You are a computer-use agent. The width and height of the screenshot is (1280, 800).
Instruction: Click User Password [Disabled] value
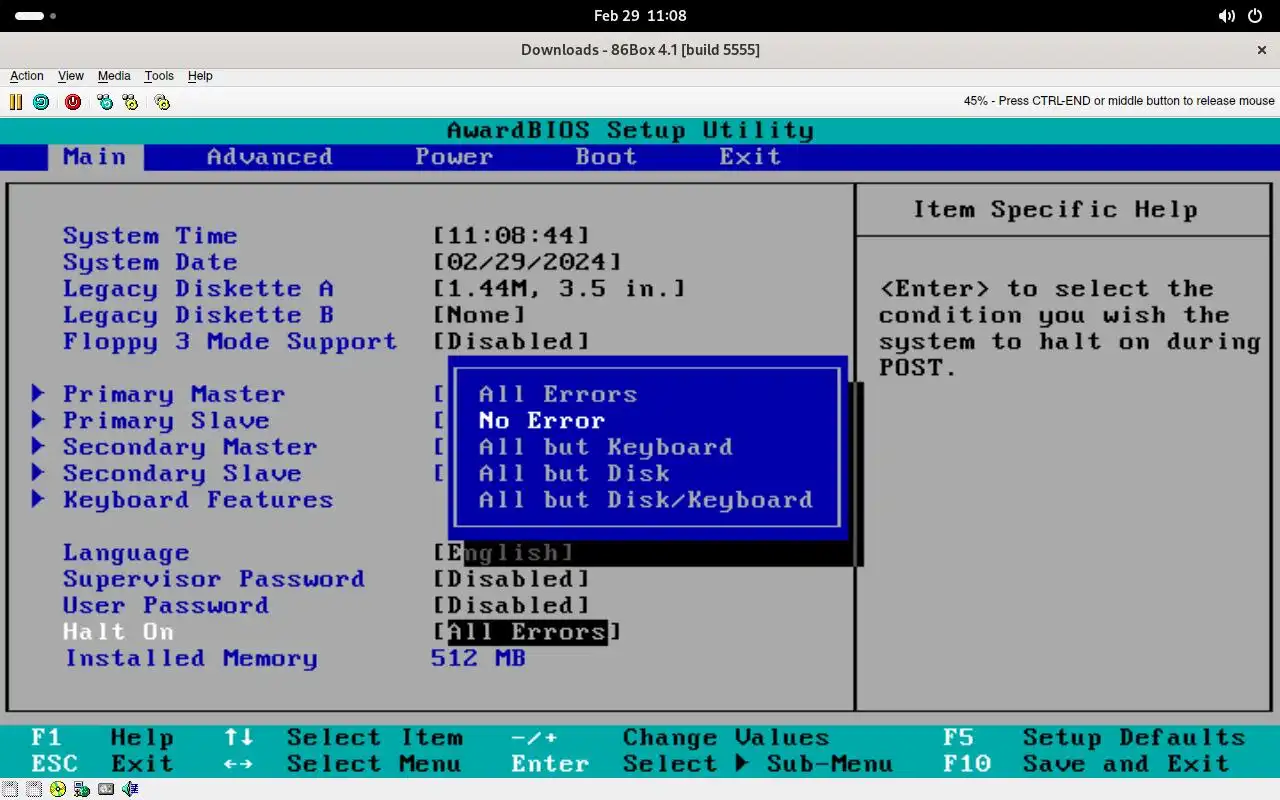(511, 606)
